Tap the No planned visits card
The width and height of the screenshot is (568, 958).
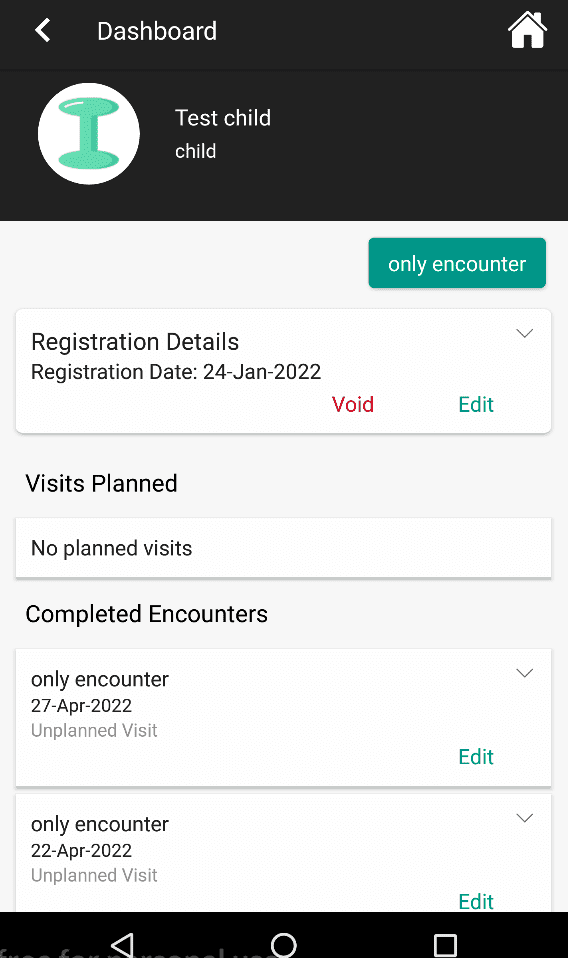pyautogui.click(x=283, y=547)
